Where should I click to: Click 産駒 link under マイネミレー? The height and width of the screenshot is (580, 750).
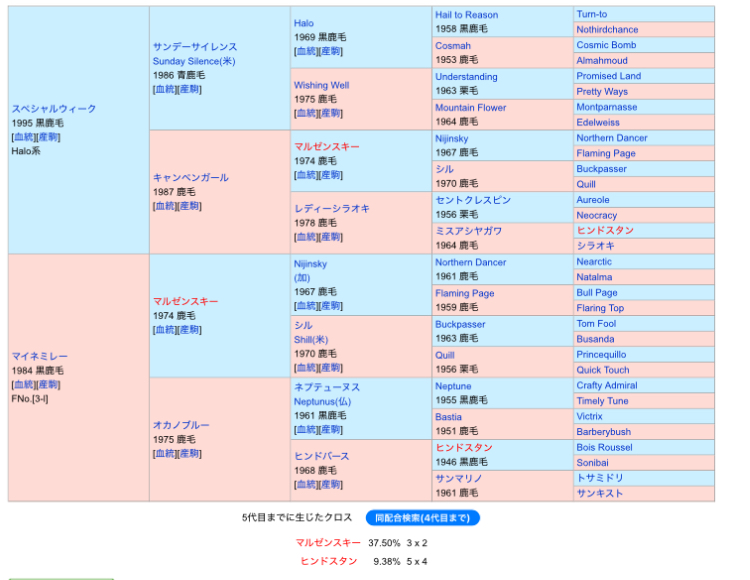(x=49, y=385)
